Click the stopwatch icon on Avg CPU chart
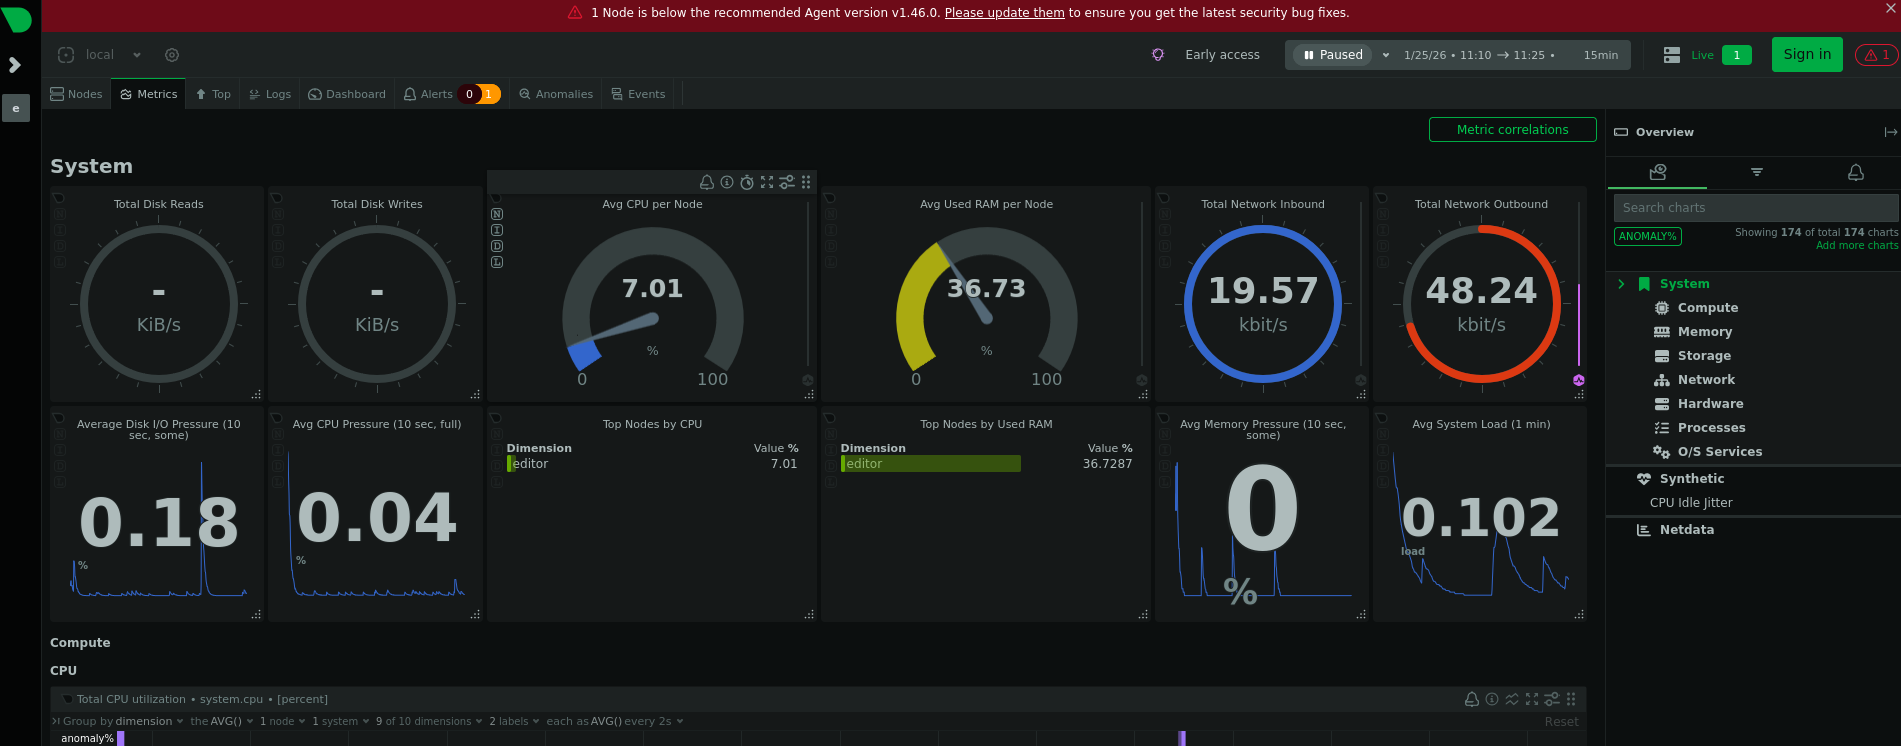This screenshot has width=1901, height=746. coord(747,182)
